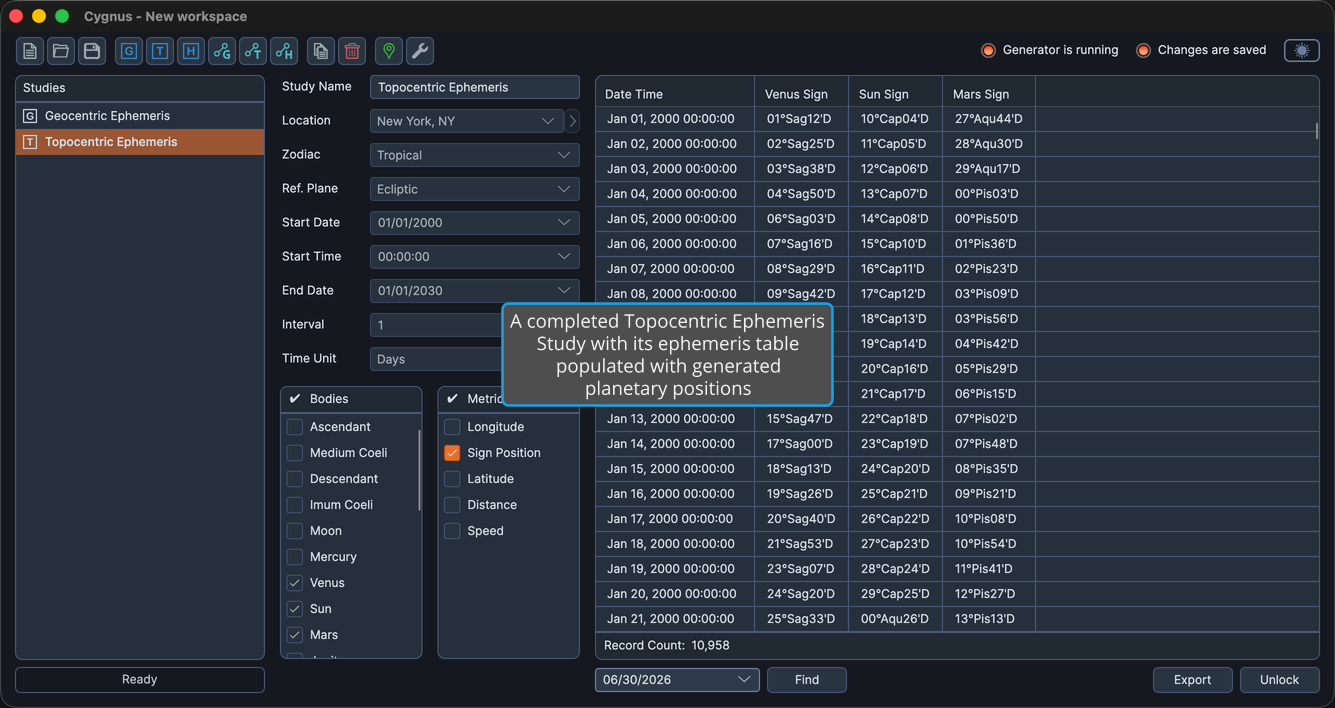Select Topocentric Ephemeris study item

[x=140, y=142]
